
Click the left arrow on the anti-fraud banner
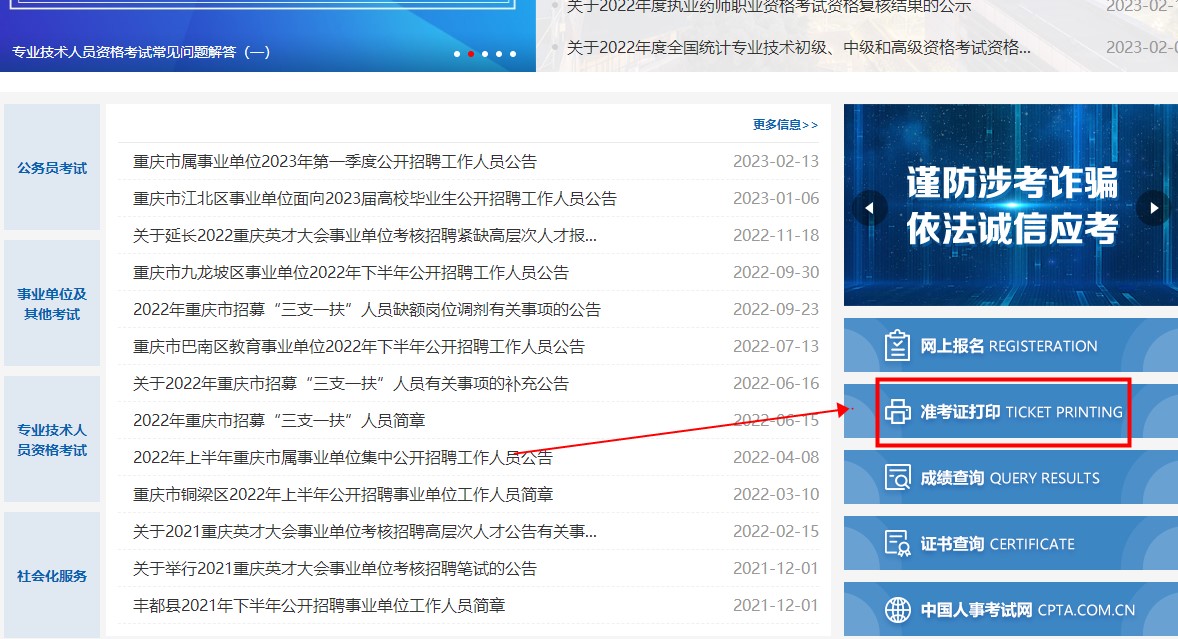tap(869, 207)
